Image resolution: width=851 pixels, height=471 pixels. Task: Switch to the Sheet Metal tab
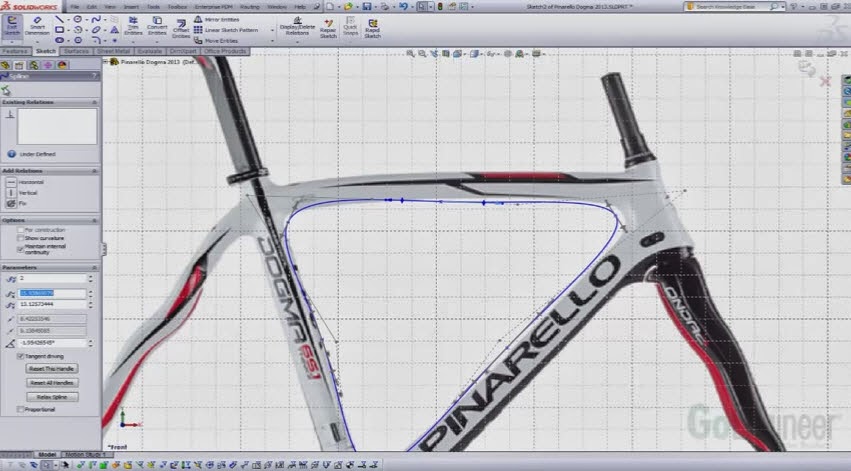pyautogui.click(x=113, y=51)
